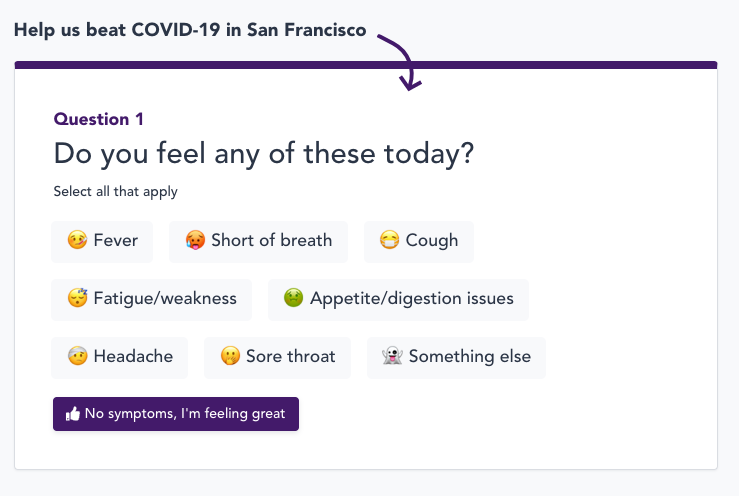The image size is (739, 496).
Task: Click the sleeping face emoji on Fatigue
Action: 77,299
